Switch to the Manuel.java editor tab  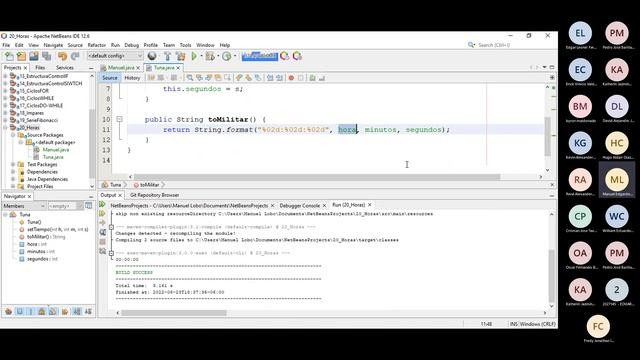point(121,67)
